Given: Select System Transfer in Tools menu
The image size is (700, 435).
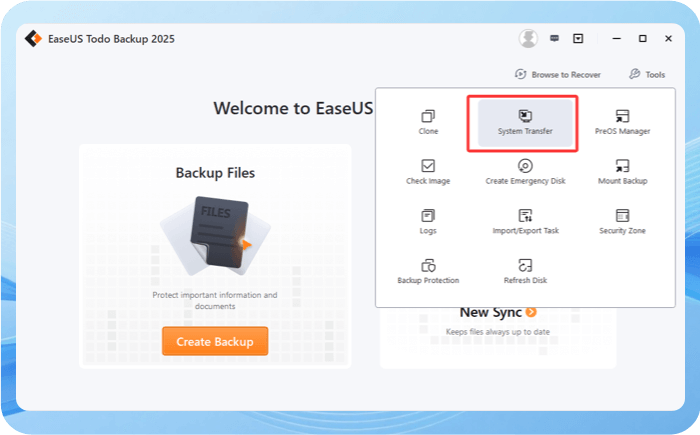Looking at the screenshot, I should click(x=524, y=122).
